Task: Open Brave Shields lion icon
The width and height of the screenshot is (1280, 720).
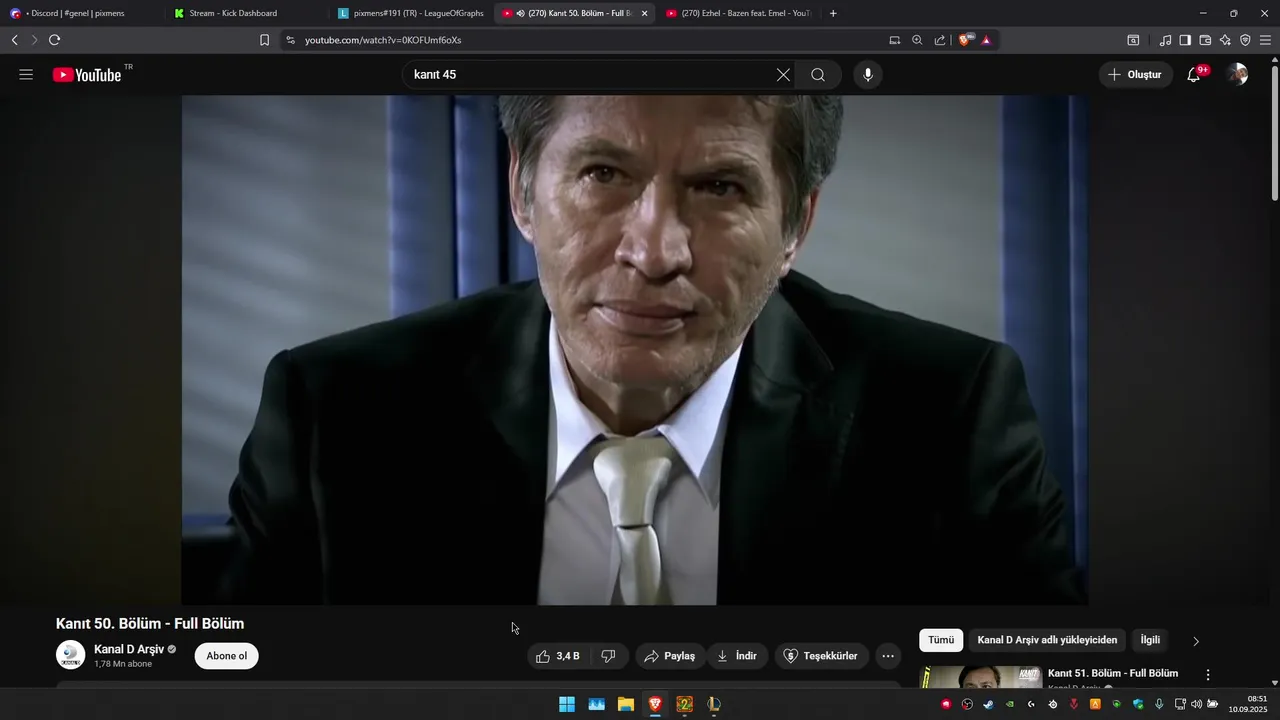Action: [964, 40]
